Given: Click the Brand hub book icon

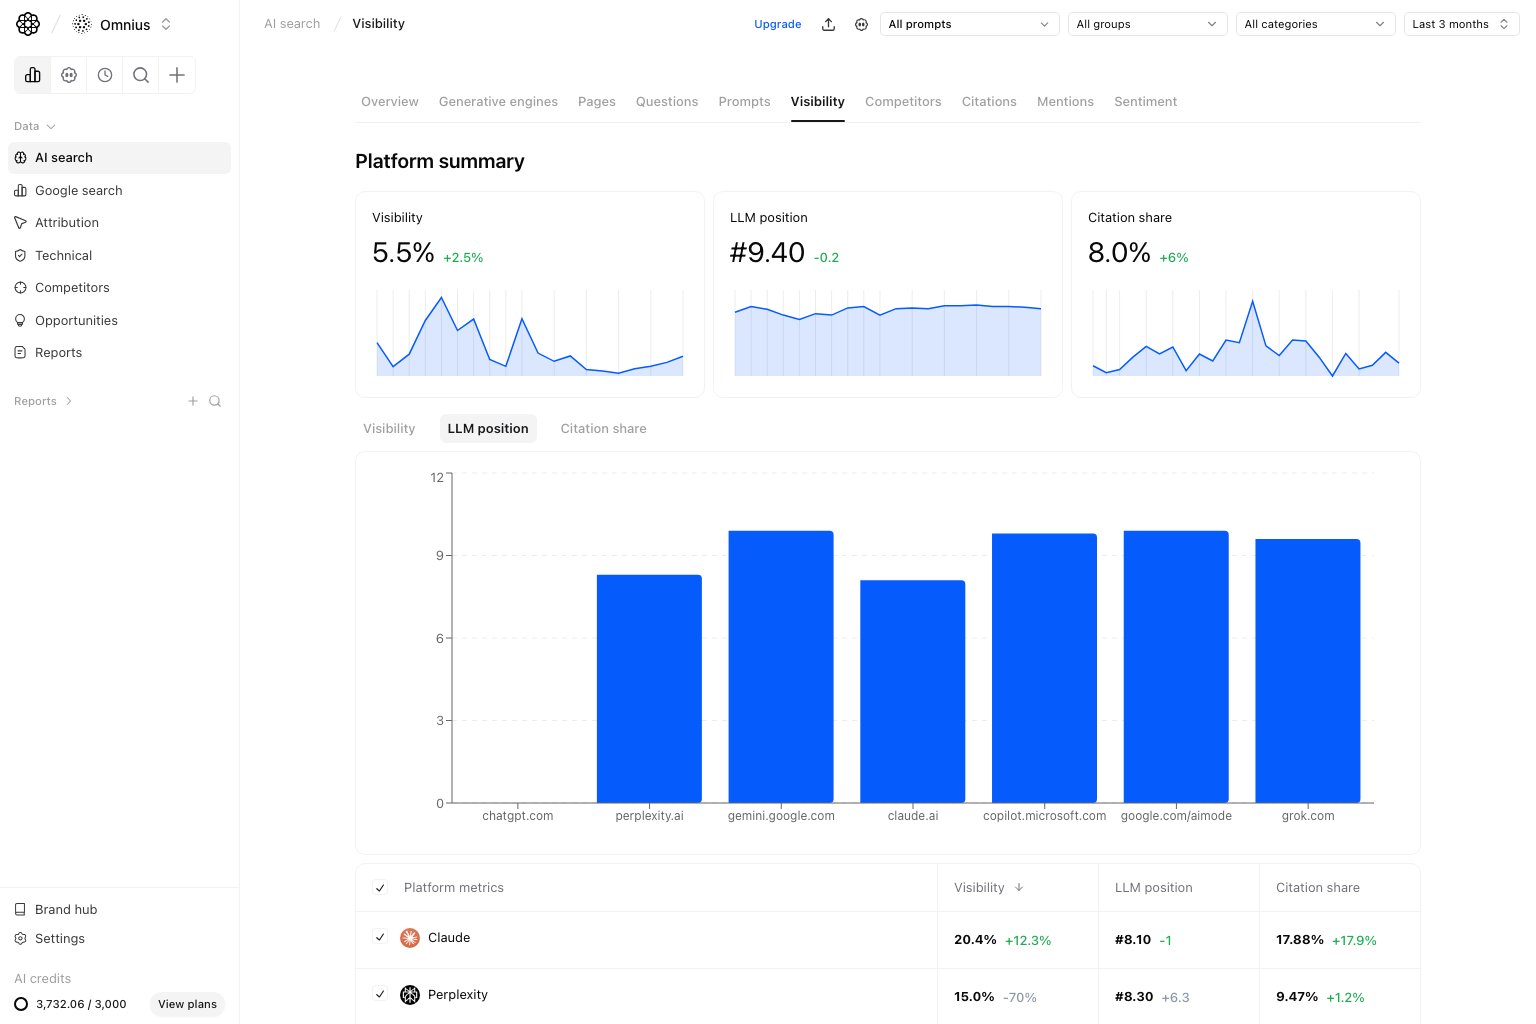Looking at the screenshot, I should point(20,910).
